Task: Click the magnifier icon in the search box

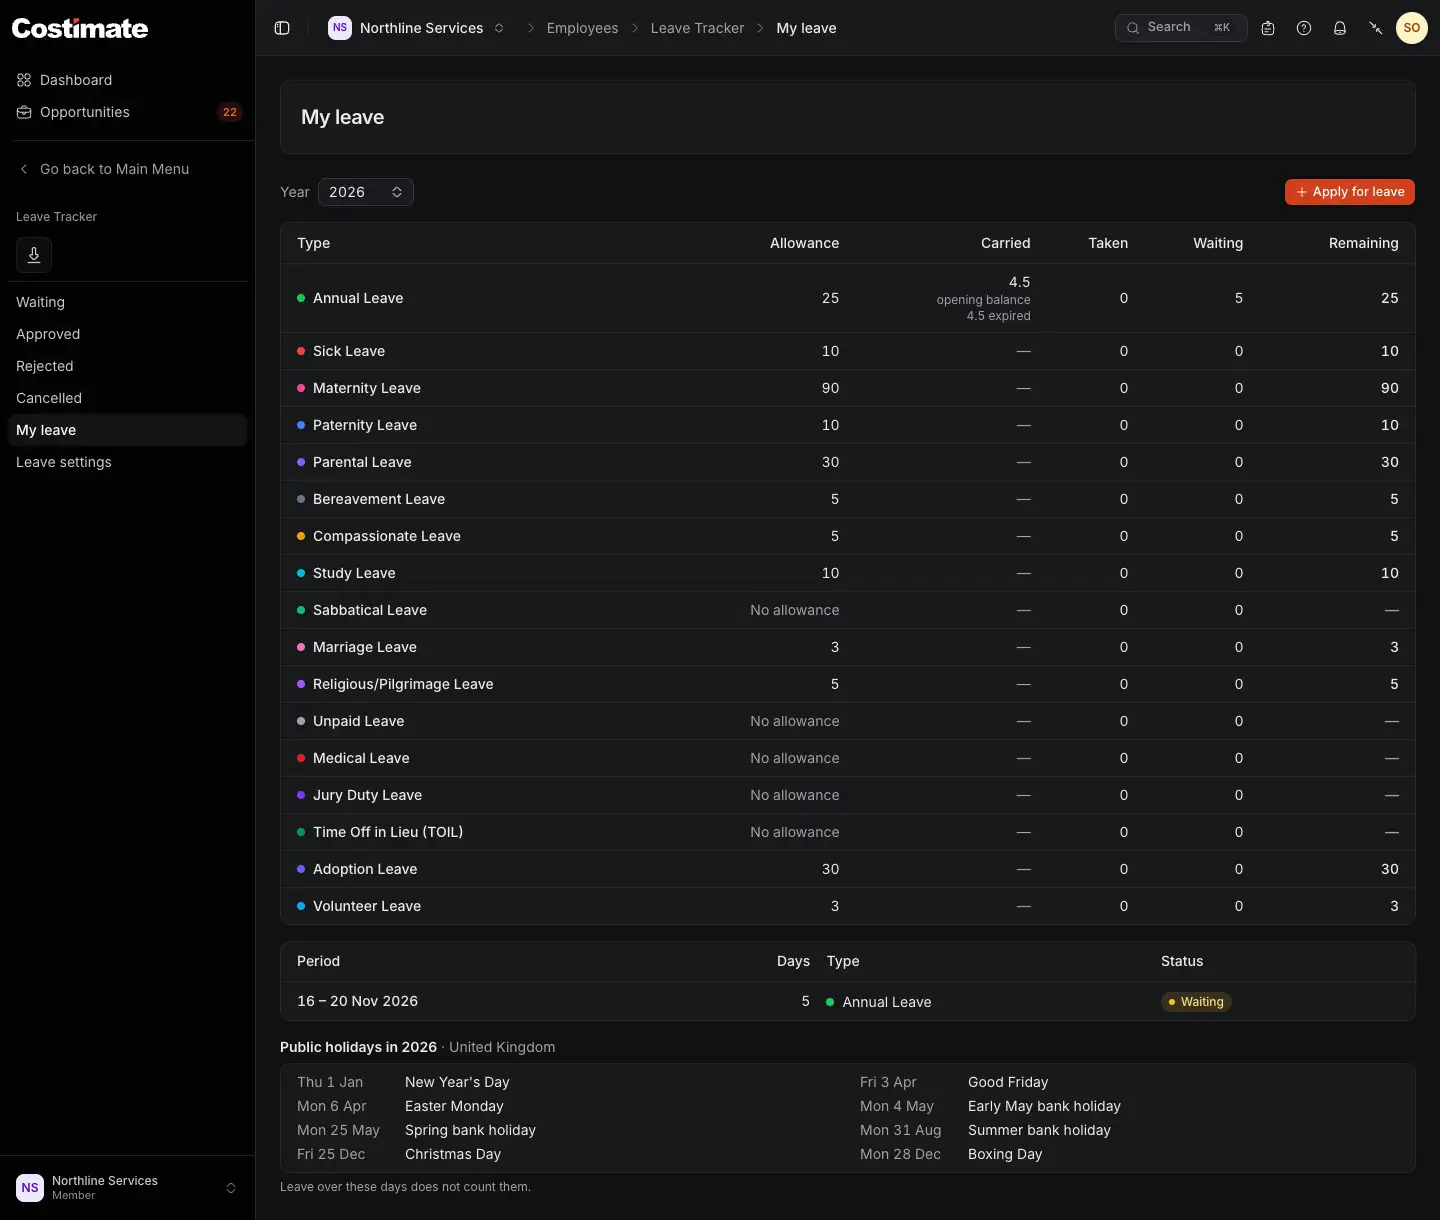Action: (x=1133, y=28)
